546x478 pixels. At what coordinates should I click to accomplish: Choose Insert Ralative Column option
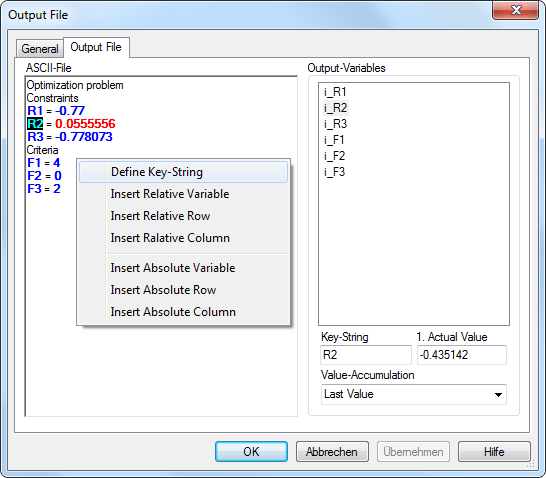point(183,238)
